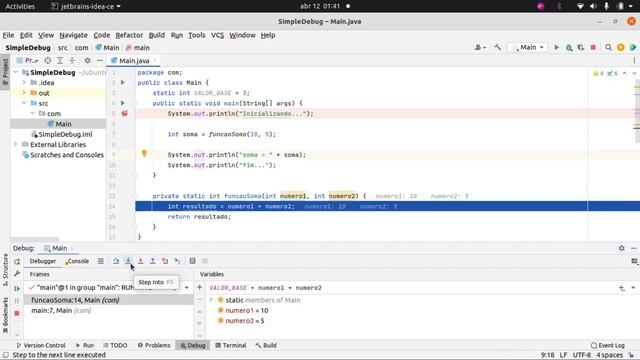
Task: Select frame main:7, Main
Action: click(108, 311)
